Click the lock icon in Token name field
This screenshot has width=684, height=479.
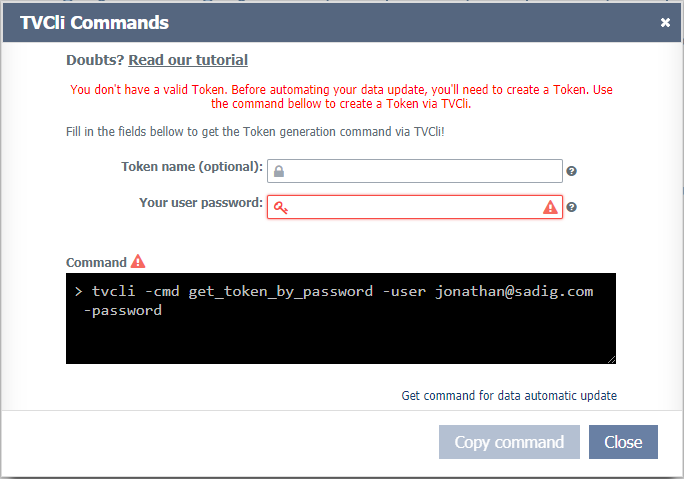pos(279,171)
